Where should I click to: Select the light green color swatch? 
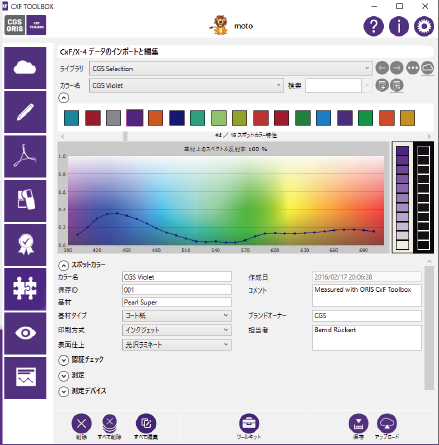click(219, 118)
